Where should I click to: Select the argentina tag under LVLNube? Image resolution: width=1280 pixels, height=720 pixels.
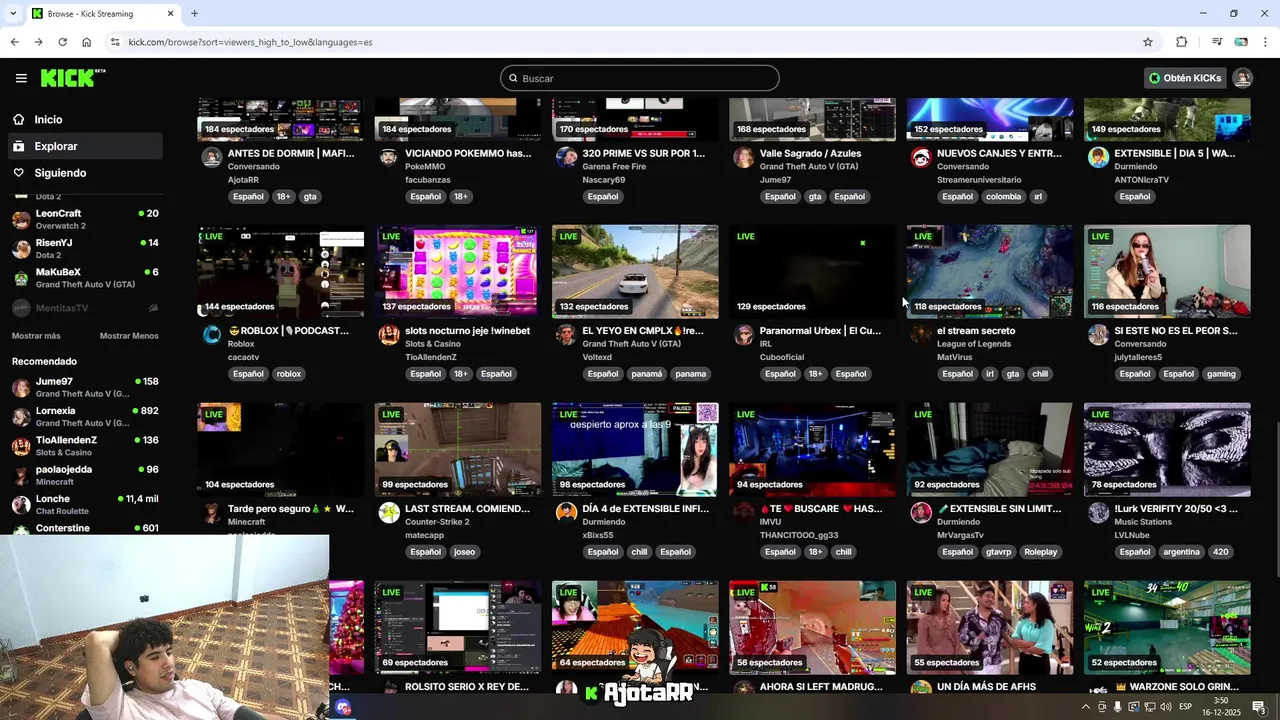(1181, 552)
